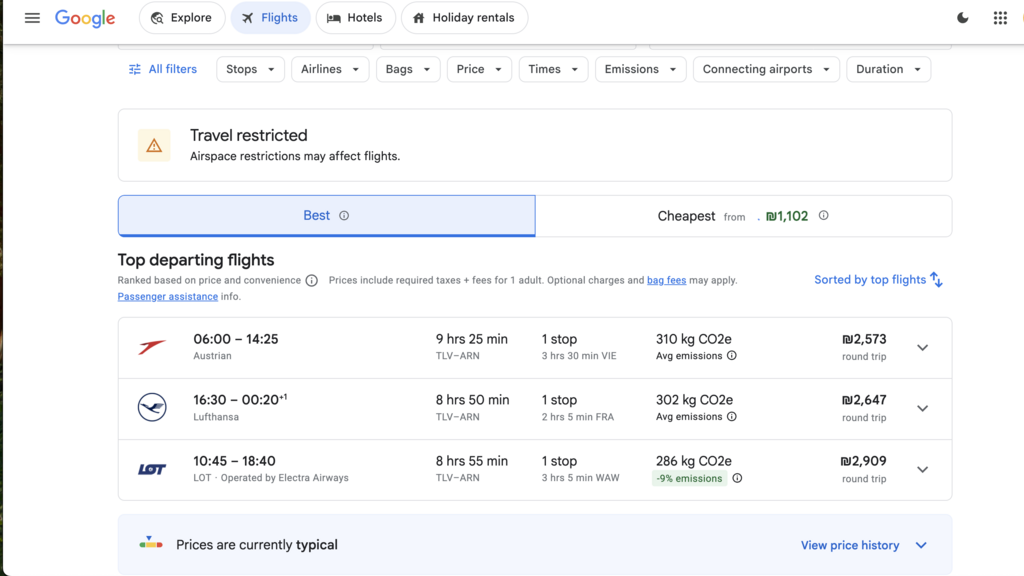Toggle dark mode moon icon
Viewport: 1024px width, 576px height.
963,18
